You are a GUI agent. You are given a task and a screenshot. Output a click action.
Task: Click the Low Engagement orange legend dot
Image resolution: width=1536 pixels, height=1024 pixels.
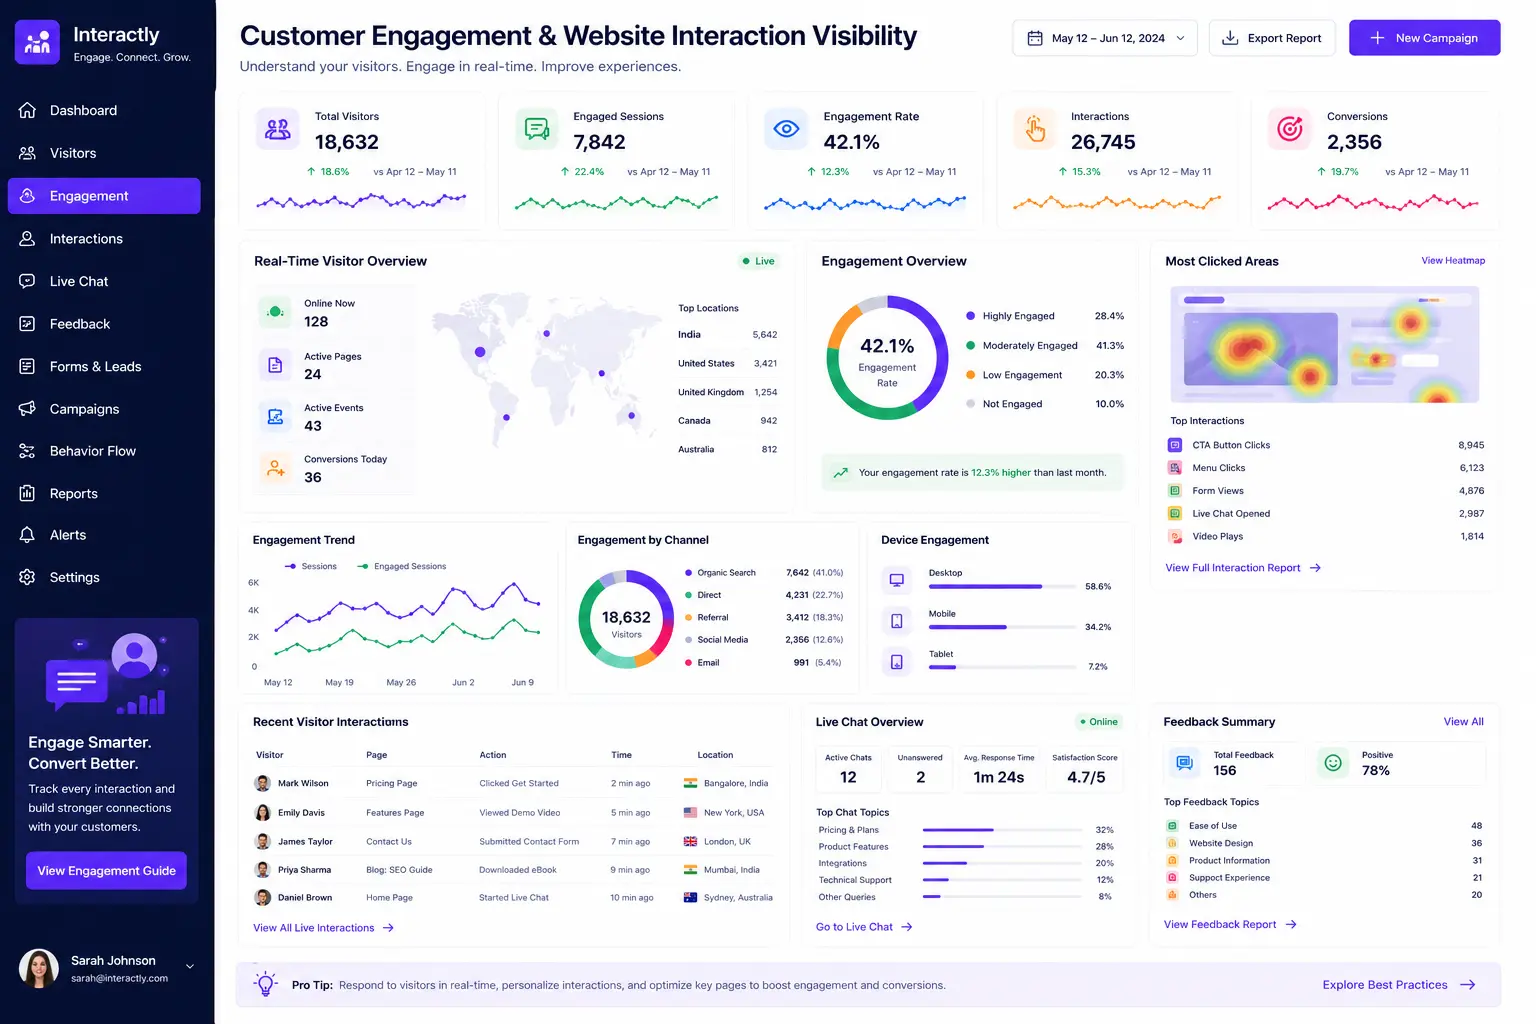pos(970,375)
